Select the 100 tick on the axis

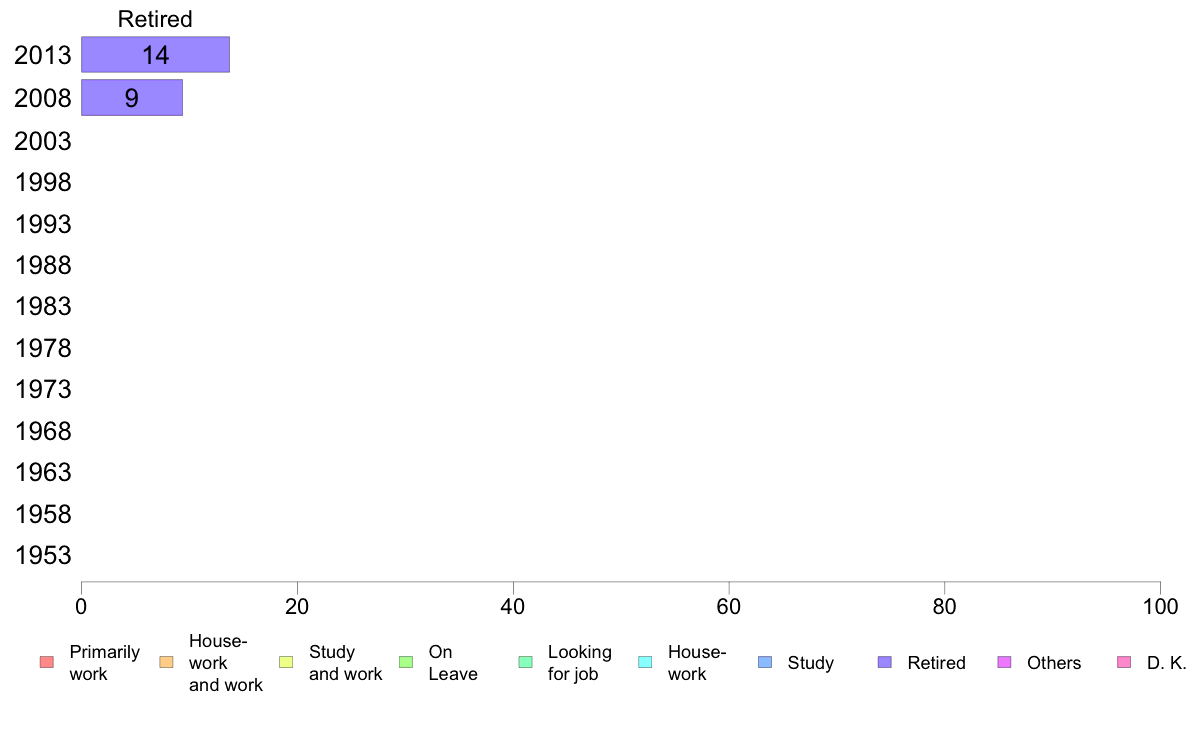(1160, 606)
